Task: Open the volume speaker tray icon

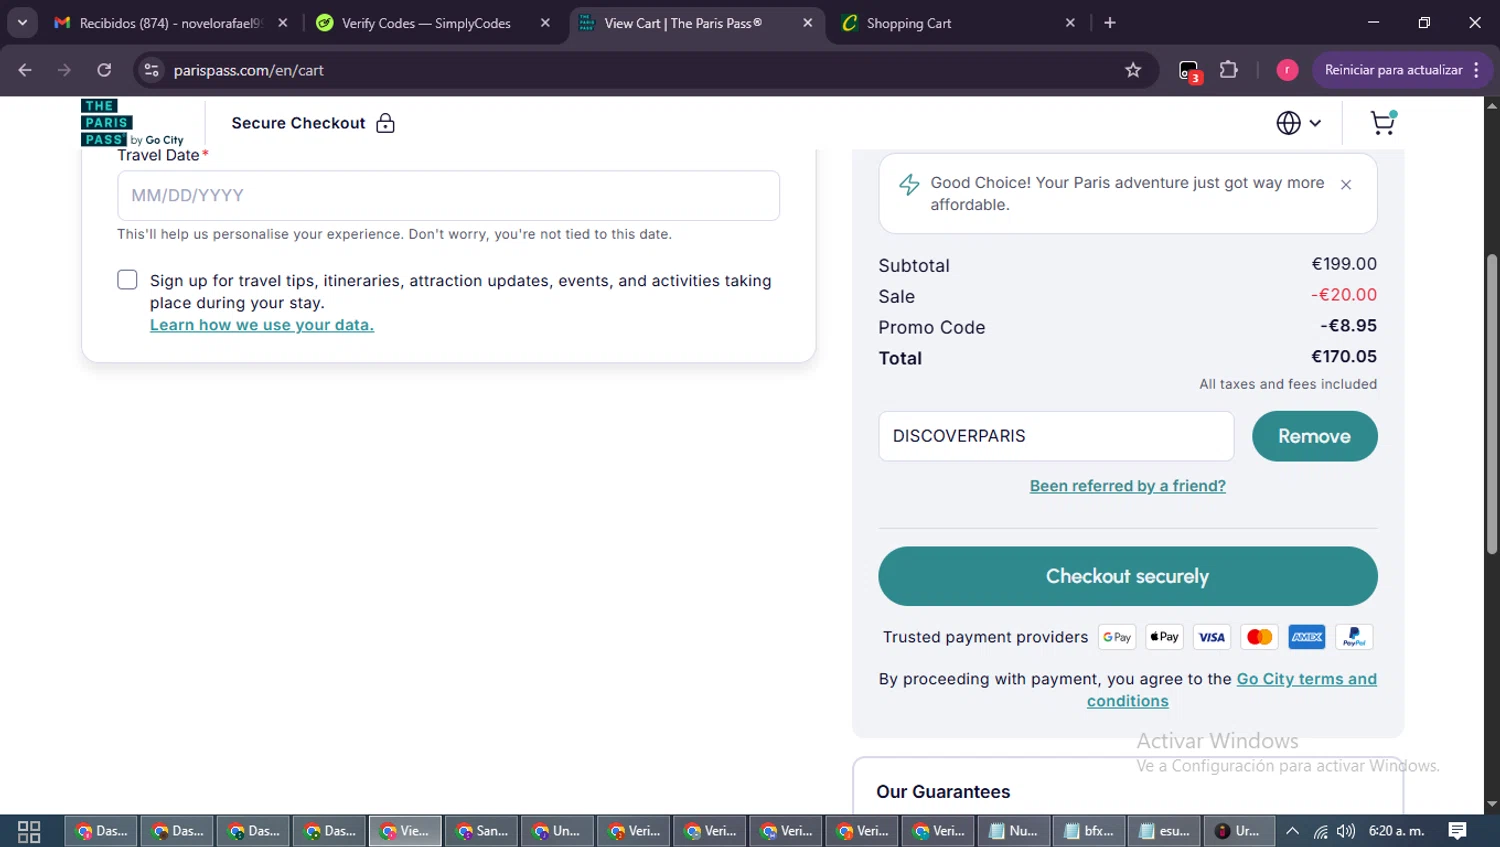Action: (x=1346, y=831)
